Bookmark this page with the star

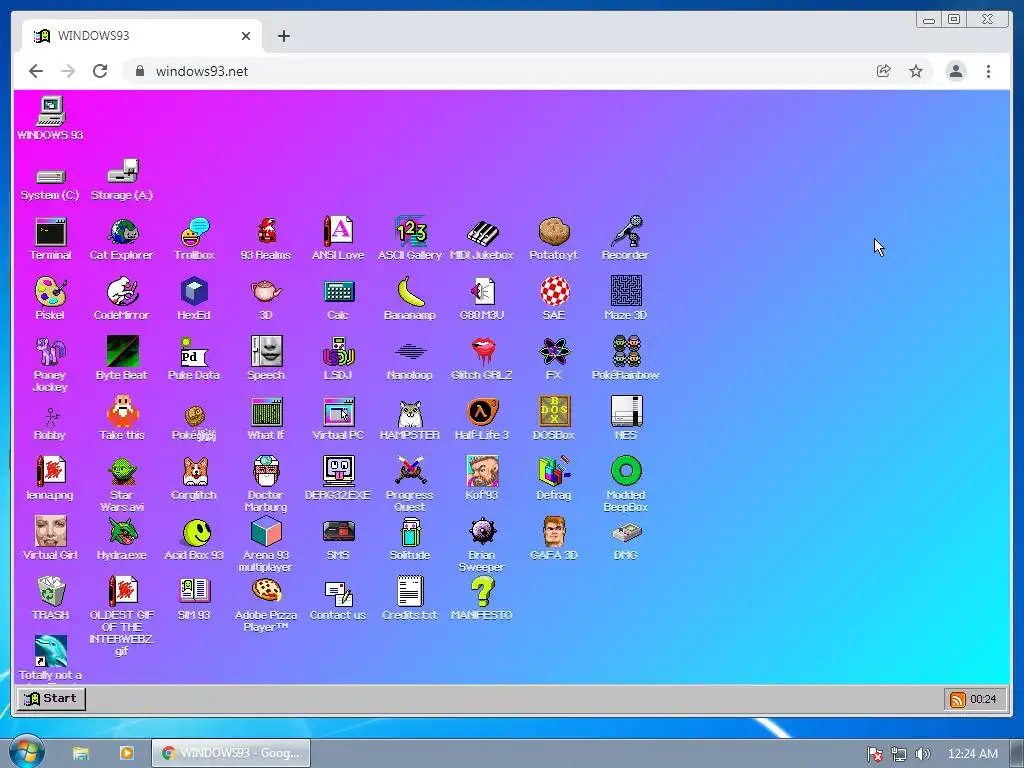pos(916,71)
